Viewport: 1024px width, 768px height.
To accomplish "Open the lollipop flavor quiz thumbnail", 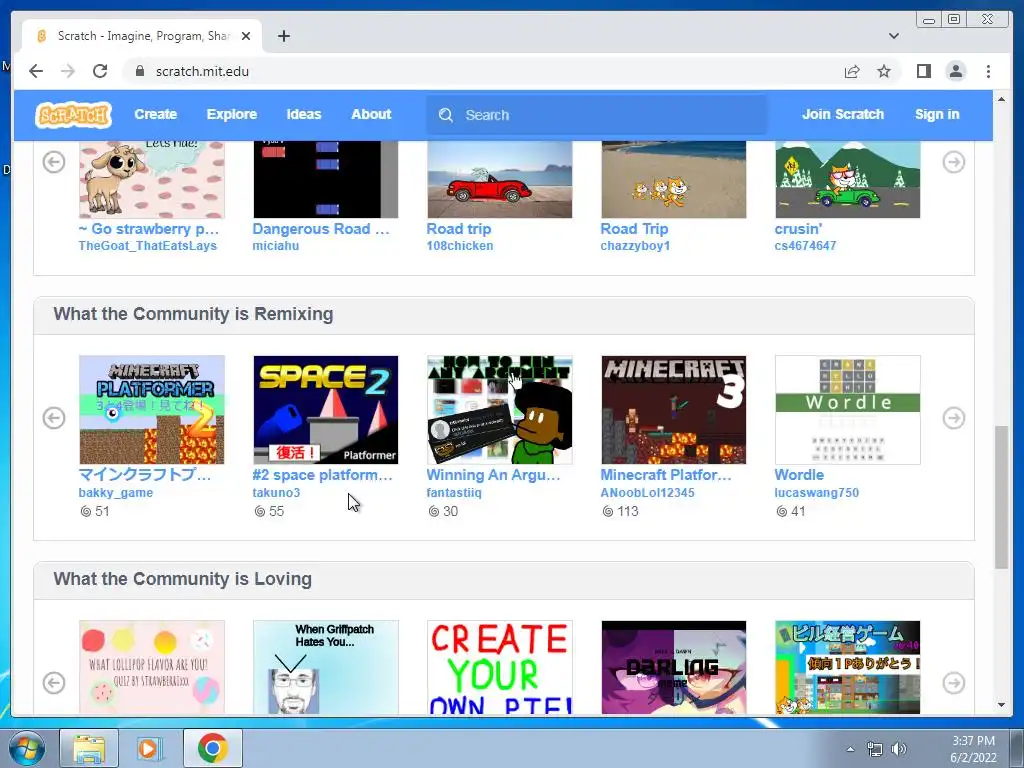I will (152, 667).
